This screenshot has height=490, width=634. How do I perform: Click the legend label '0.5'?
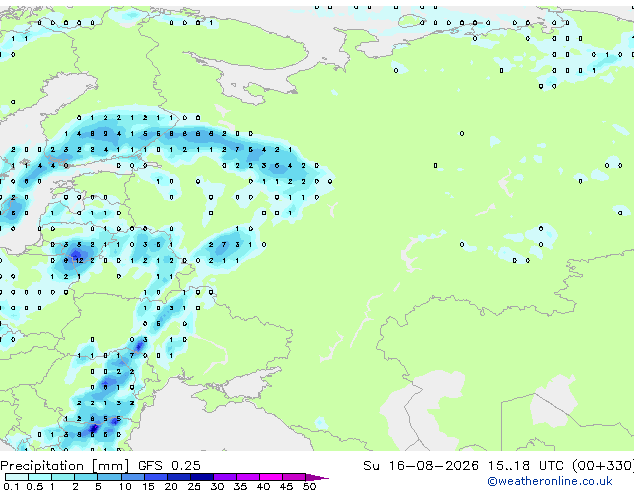coord(34,486)
